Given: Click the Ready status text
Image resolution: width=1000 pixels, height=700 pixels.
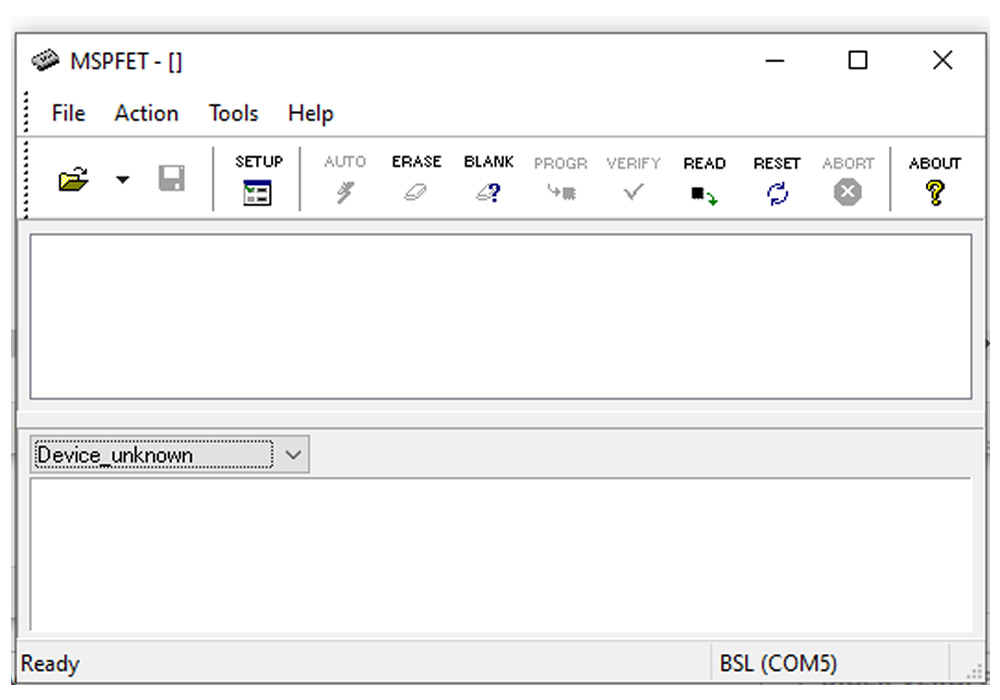Looking at the screenshot, I should pos(50,664).
